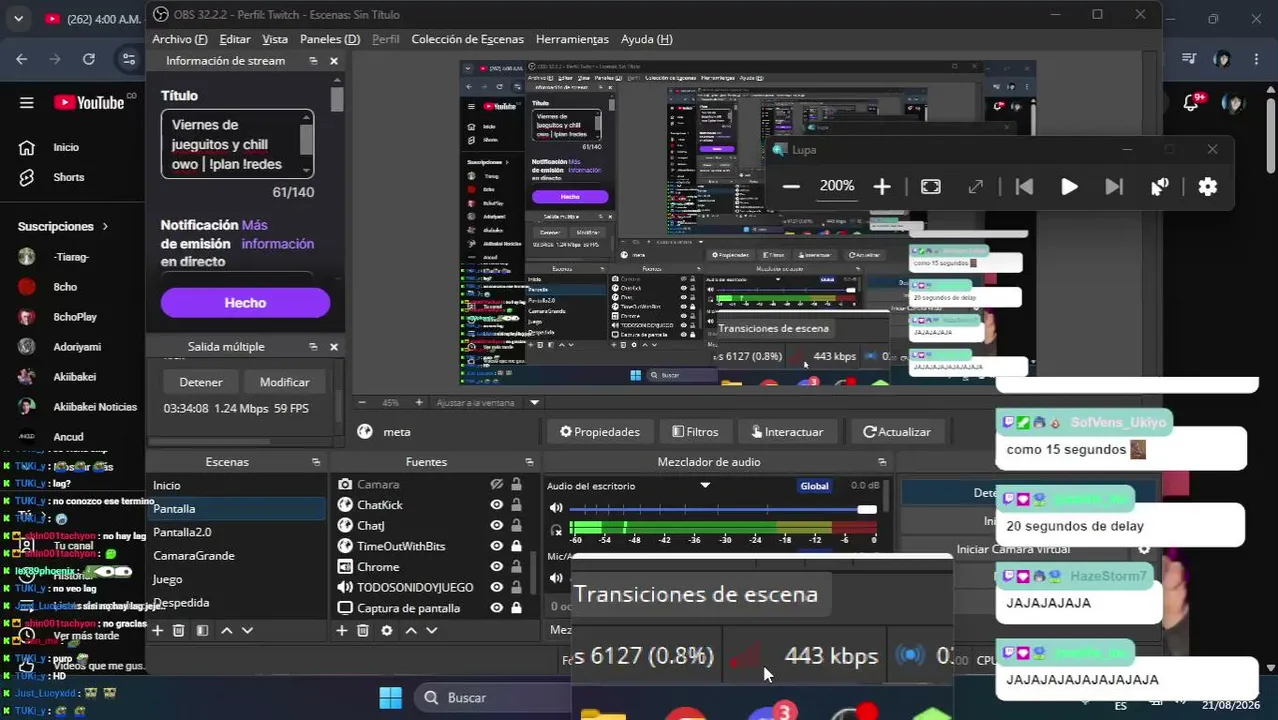Pop out the Fuentes dock
Screen dimensions: 1278x720
[x=530, y=462]
